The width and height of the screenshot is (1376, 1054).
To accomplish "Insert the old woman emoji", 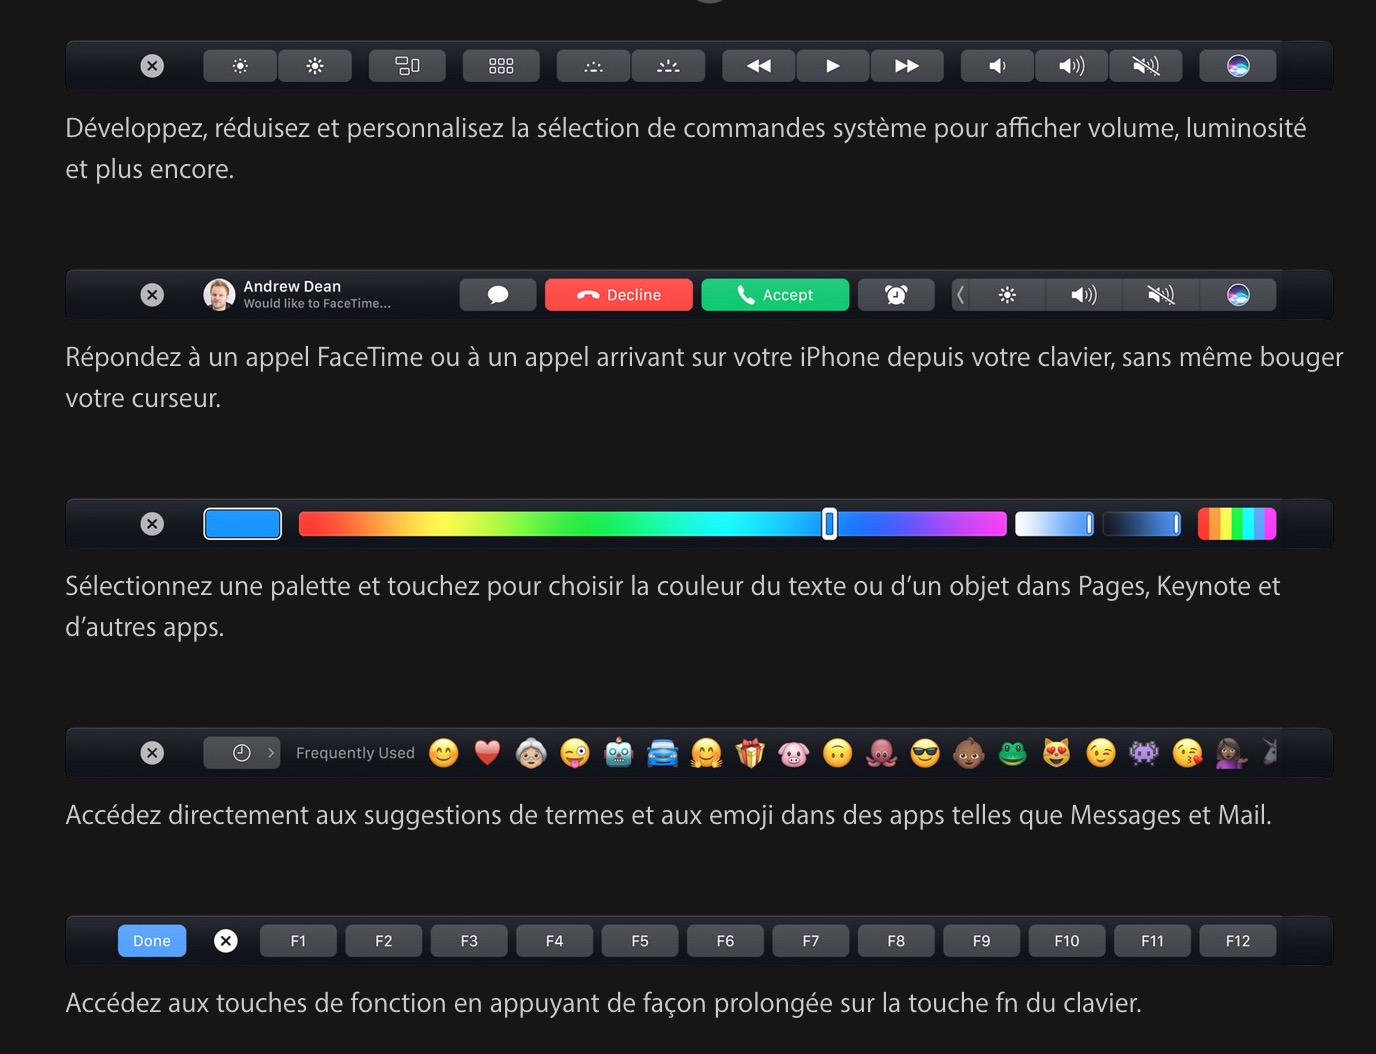I will (x=531, y=753).
